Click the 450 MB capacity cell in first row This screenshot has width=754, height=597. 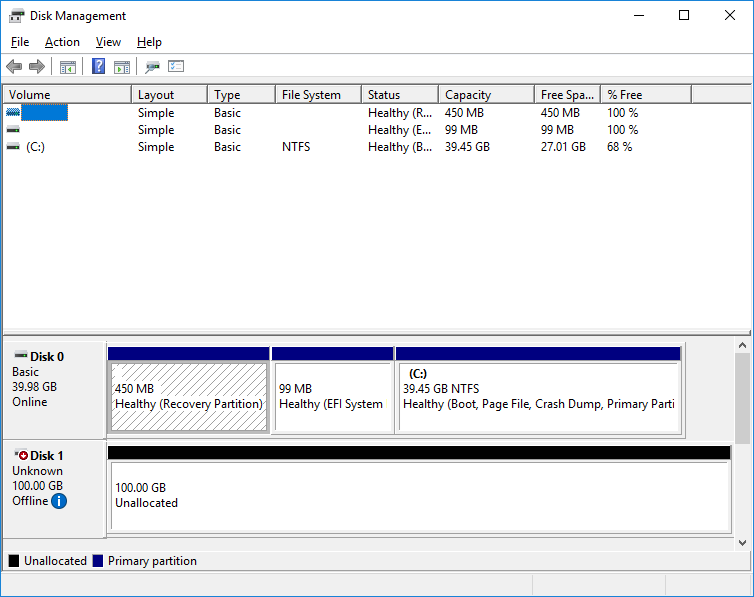click(x=464, y=113)
